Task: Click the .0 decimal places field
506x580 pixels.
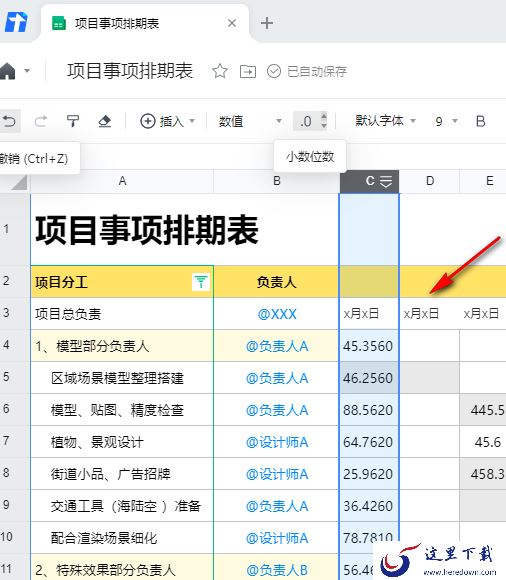Action: click(x=306, y=121)
